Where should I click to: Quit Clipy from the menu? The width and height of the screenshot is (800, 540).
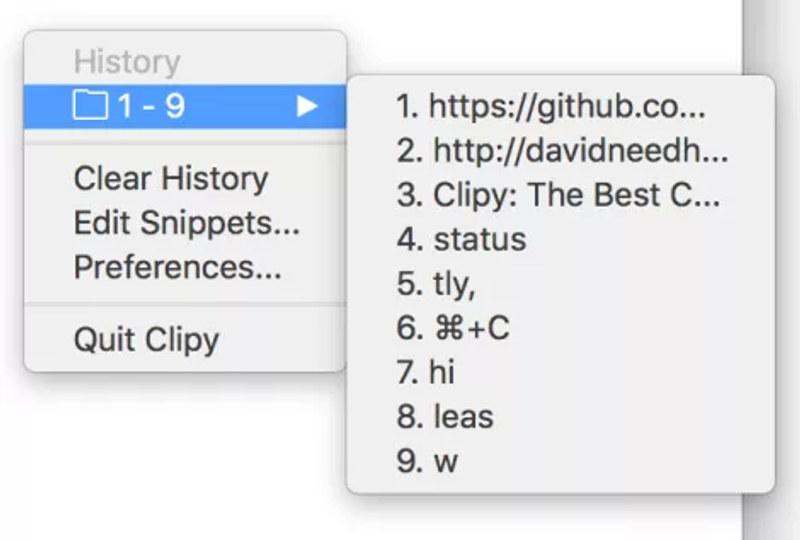(x=146, y=340)
